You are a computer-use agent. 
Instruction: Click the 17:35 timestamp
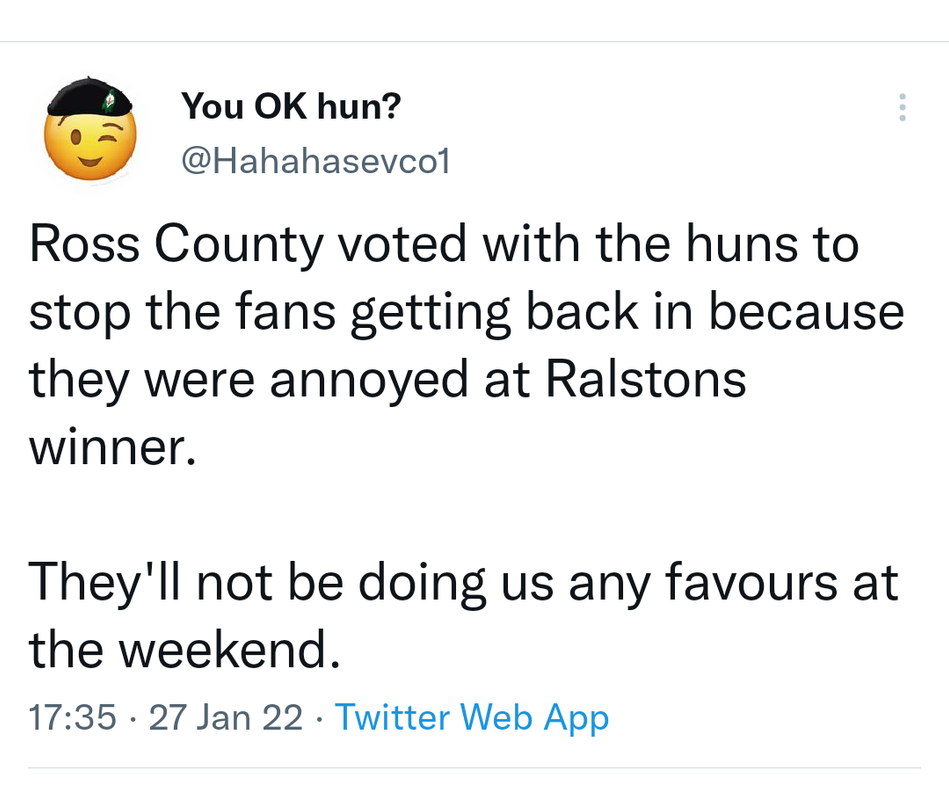72,717
